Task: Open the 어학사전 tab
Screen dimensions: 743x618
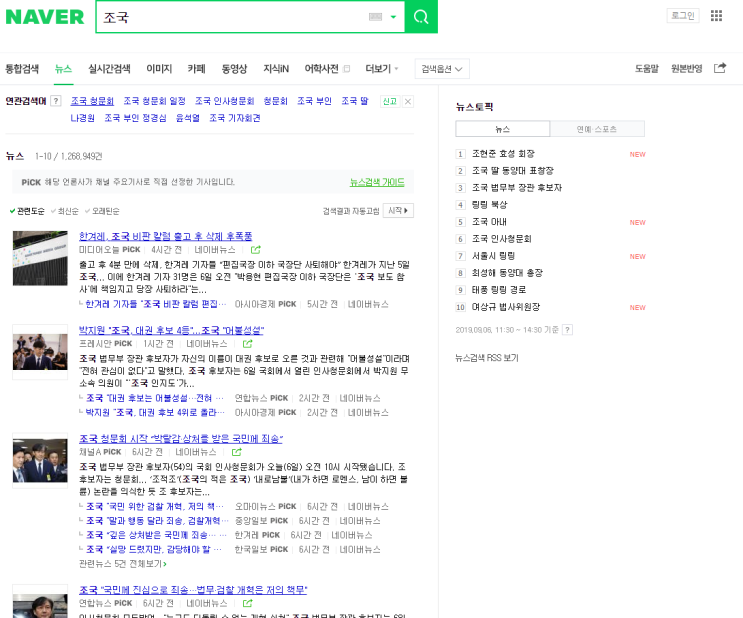Action: point(321,69)
